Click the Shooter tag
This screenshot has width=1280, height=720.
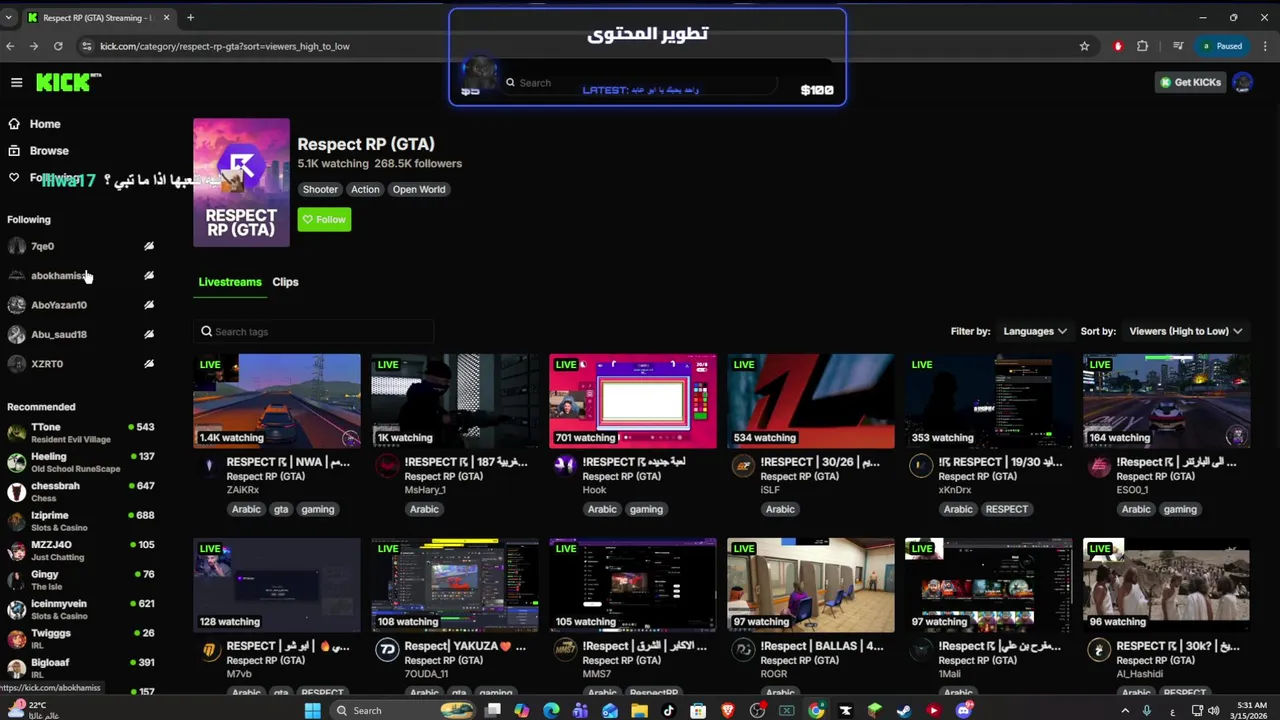(320, 189)
